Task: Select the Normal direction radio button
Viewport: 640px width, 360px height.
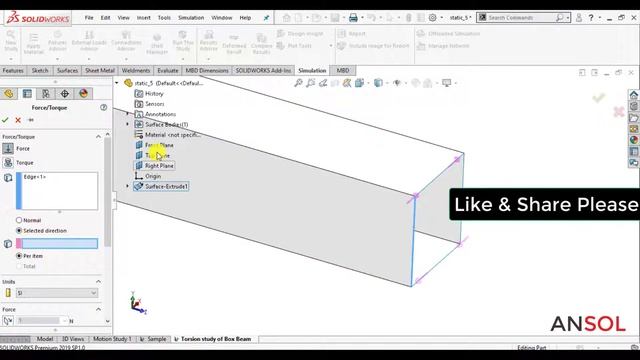Action: pyautogui.click(x=19, y=220)
